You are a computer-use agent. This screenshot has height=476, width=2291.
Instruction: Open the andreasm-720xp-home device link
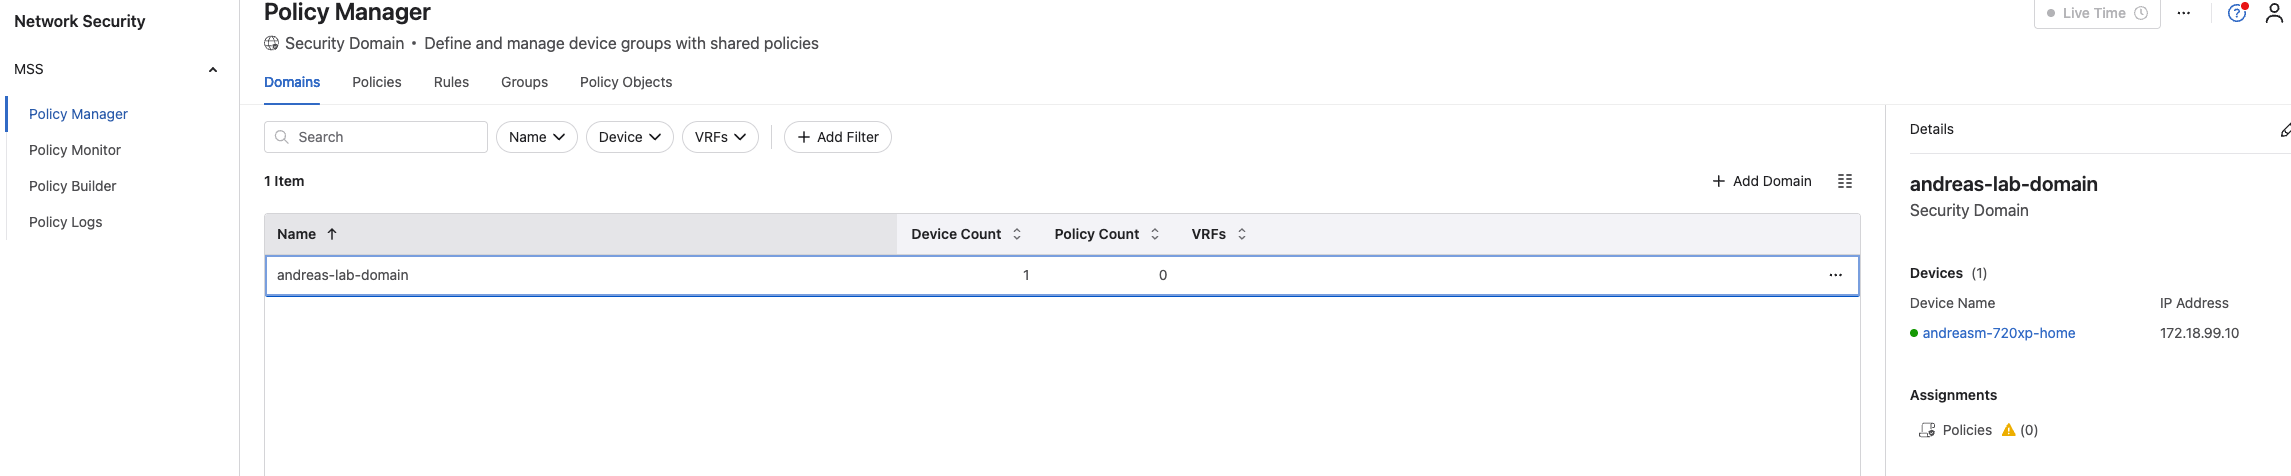click(1998, 333)
